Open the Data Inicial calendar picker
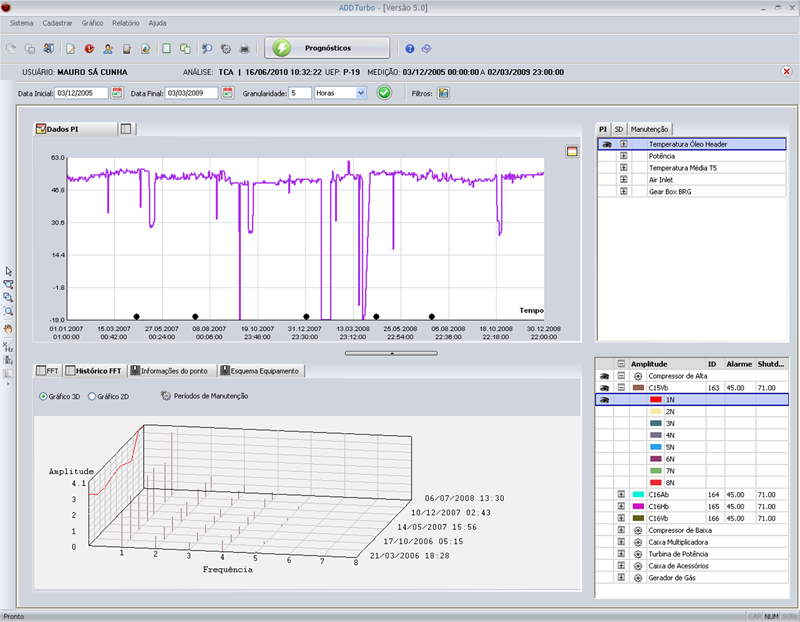Image resolution: width=800 pixels, height=622 pixels. click(117, 93)
